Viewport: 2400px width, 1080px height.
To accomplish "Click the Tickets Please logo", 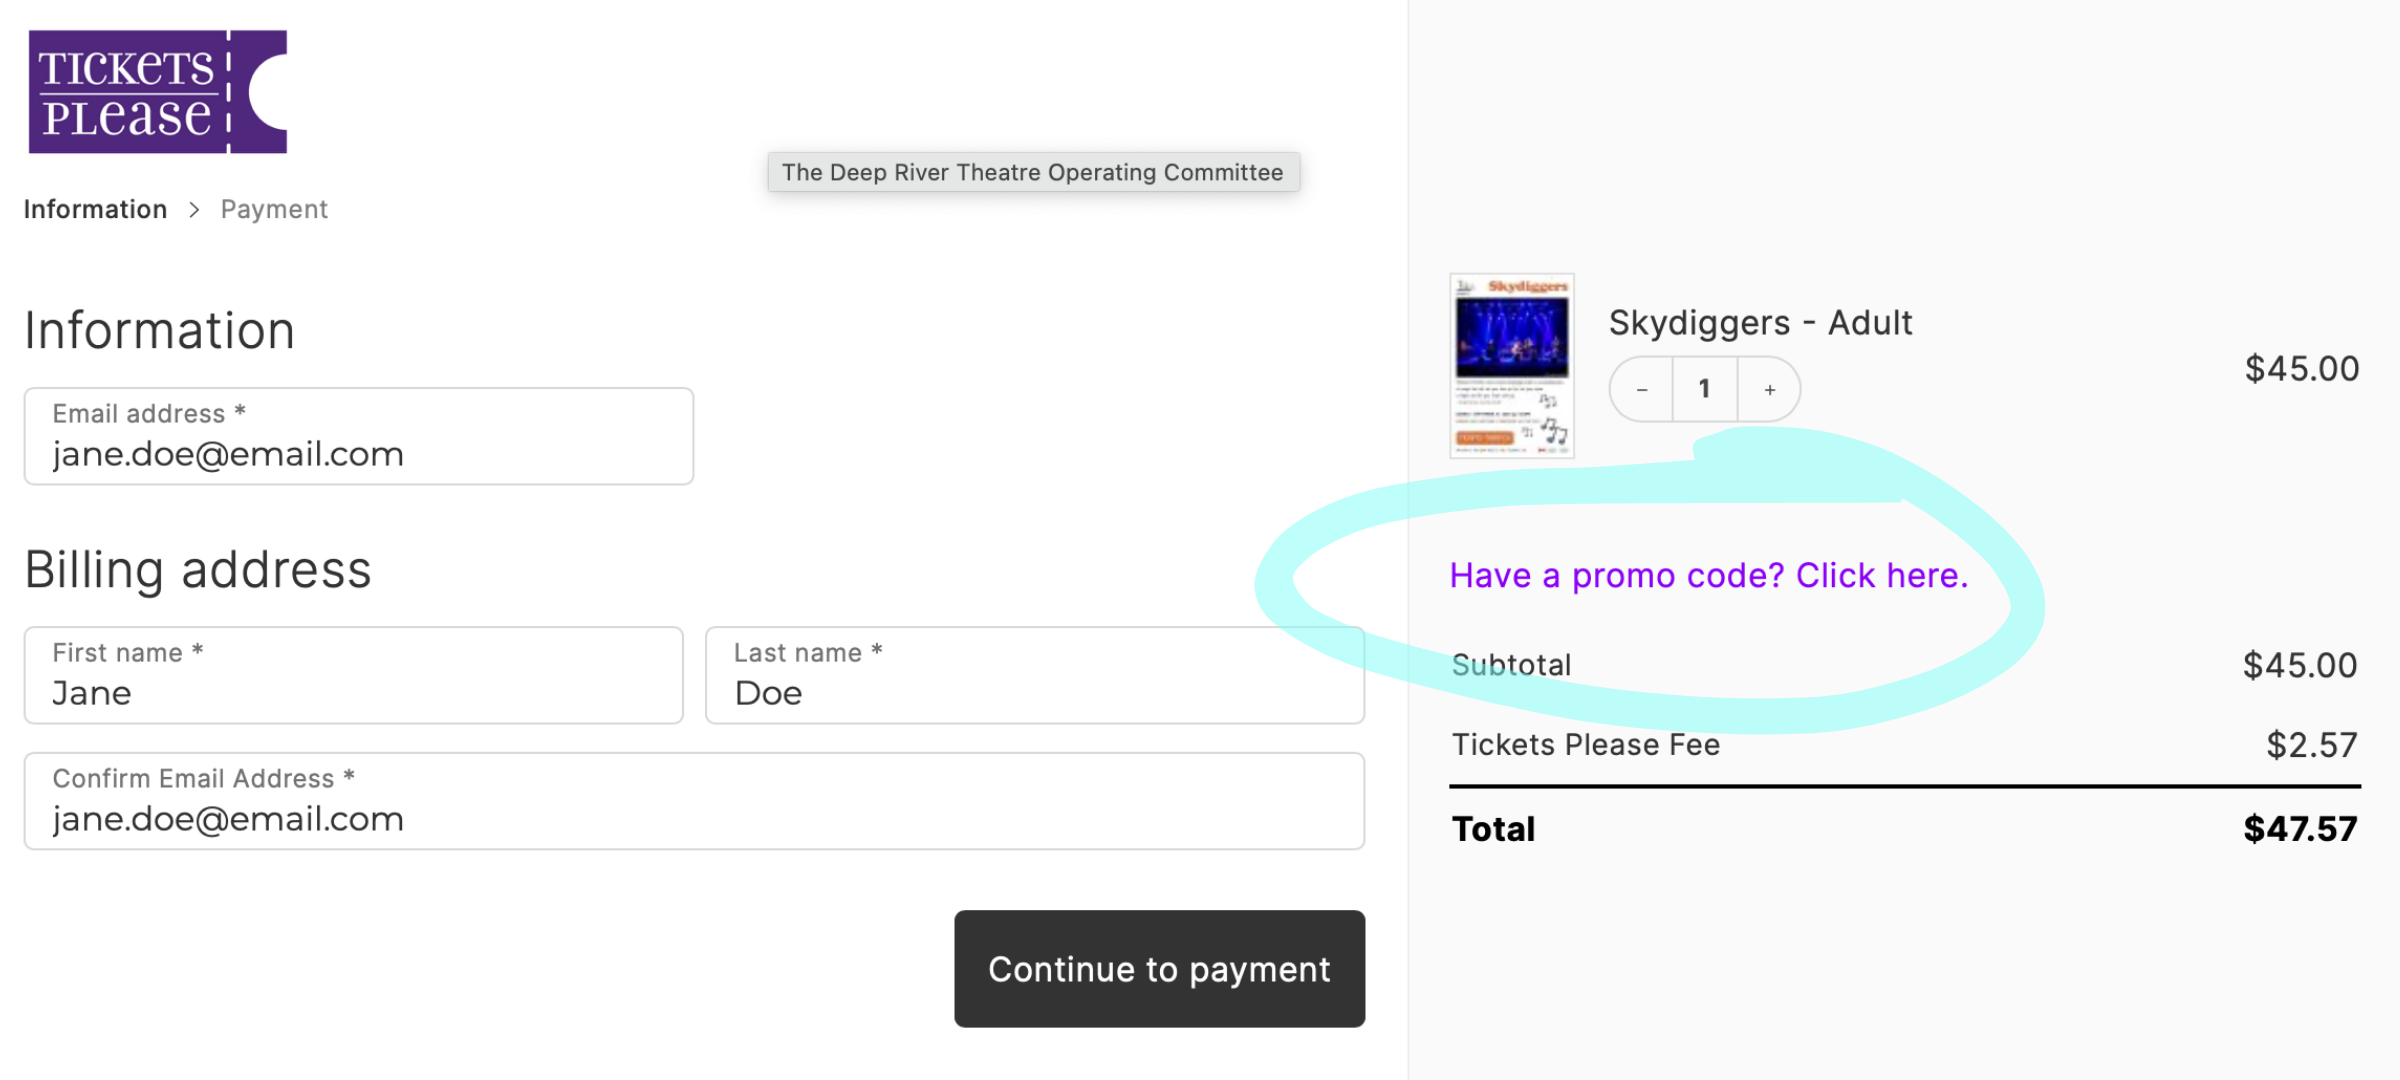I will point(158,92).
